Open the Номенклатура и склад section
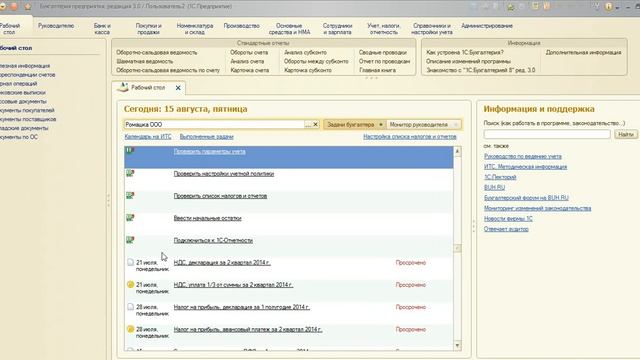This screenshot has height=360, width=640. click(195, 29)
